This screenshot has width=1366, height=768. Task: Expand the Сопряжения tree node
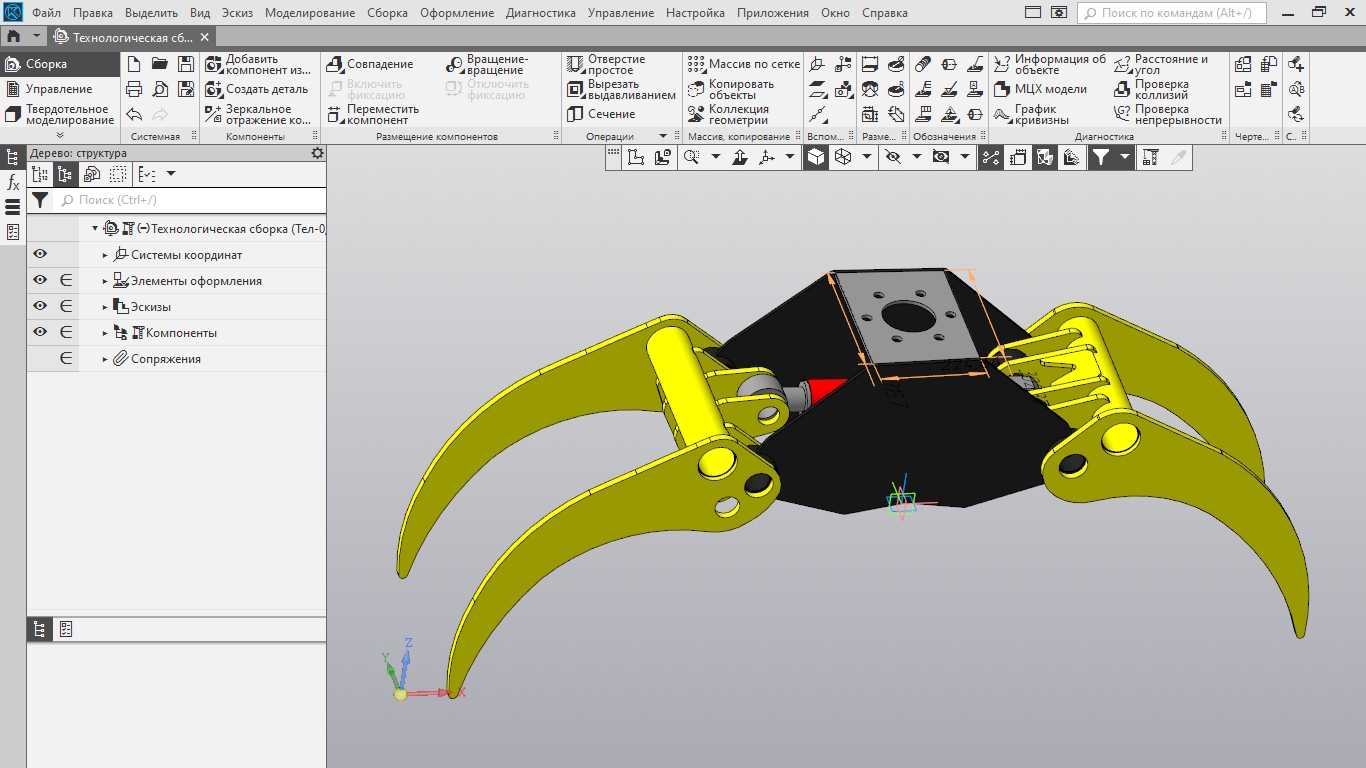[105, 359]
